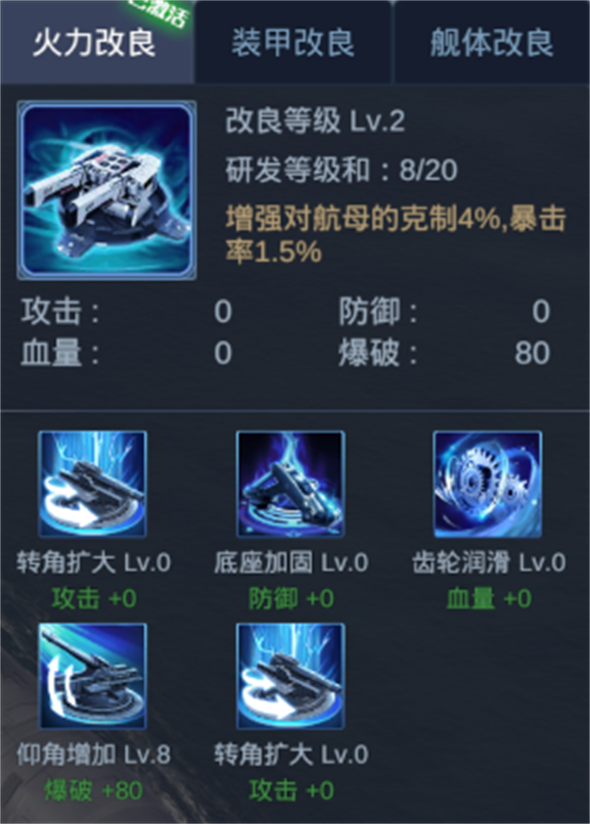Click the 攻击 stat row
This screenshot has height=824, width=590.
pos(127,312)
